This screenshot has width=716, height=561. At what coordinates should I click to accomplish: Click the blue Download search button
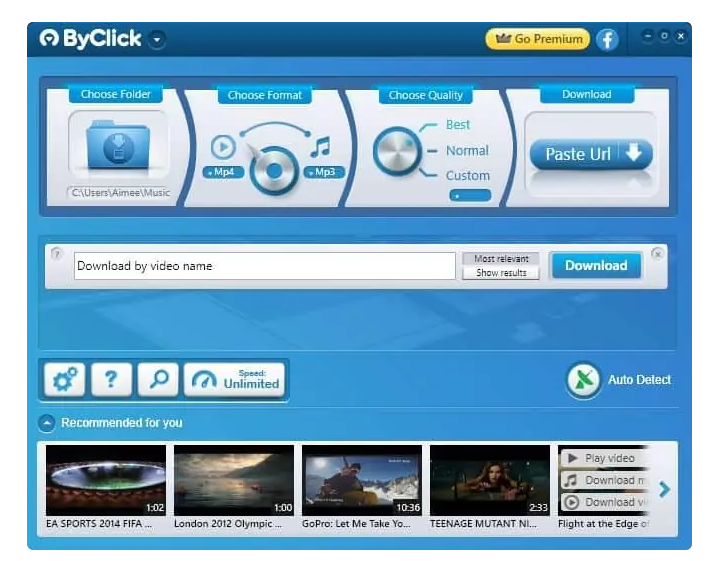pos(596,266)
